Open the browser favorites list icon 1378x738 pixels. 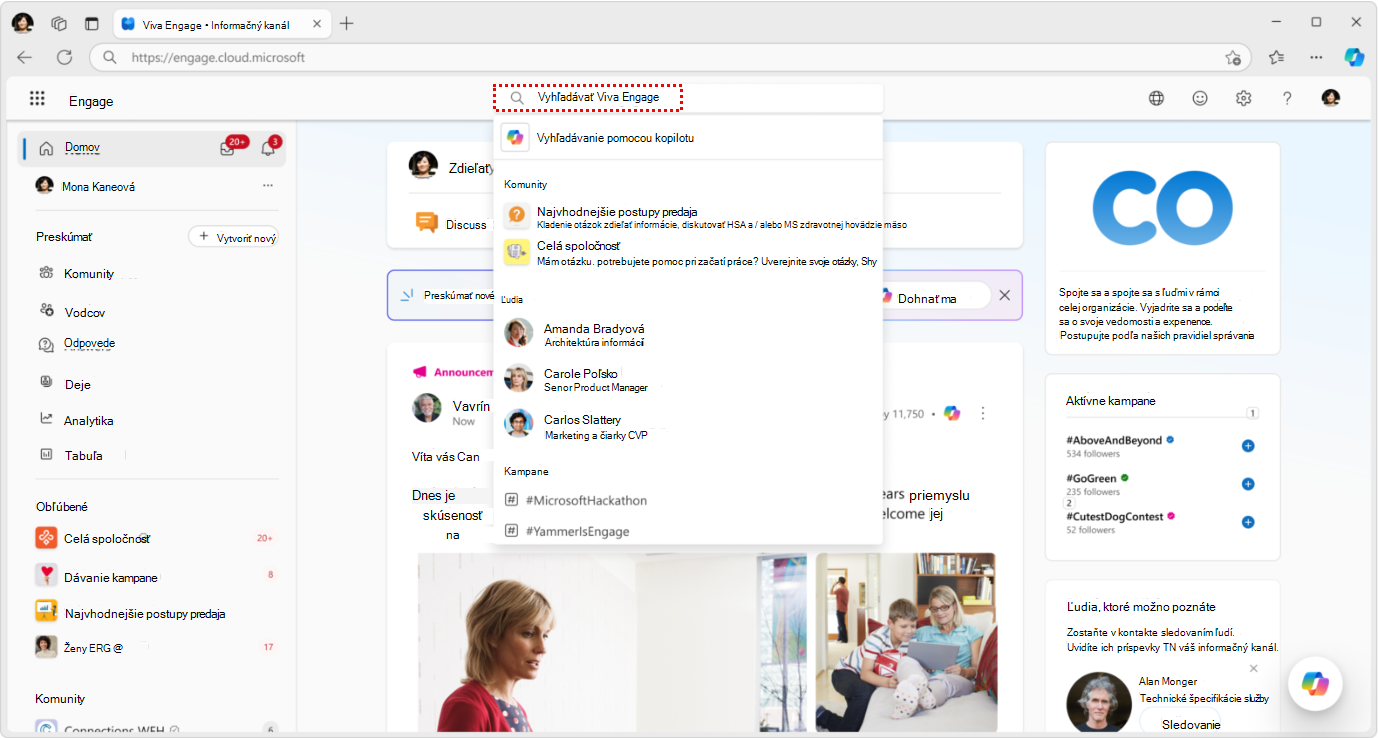pyautogui.click(x=1276, y=57)
